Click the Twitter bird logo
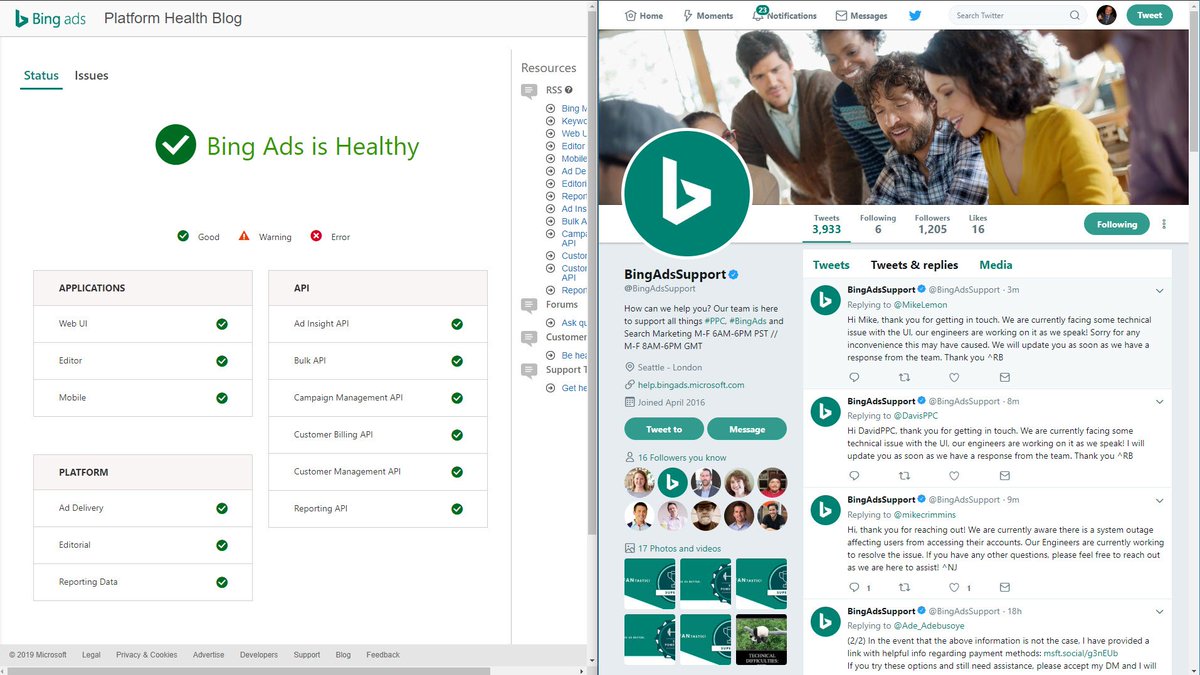Image resolution: width=1200 pixels, height=675 pixels. pyautogui.click(x=915, y=16)
